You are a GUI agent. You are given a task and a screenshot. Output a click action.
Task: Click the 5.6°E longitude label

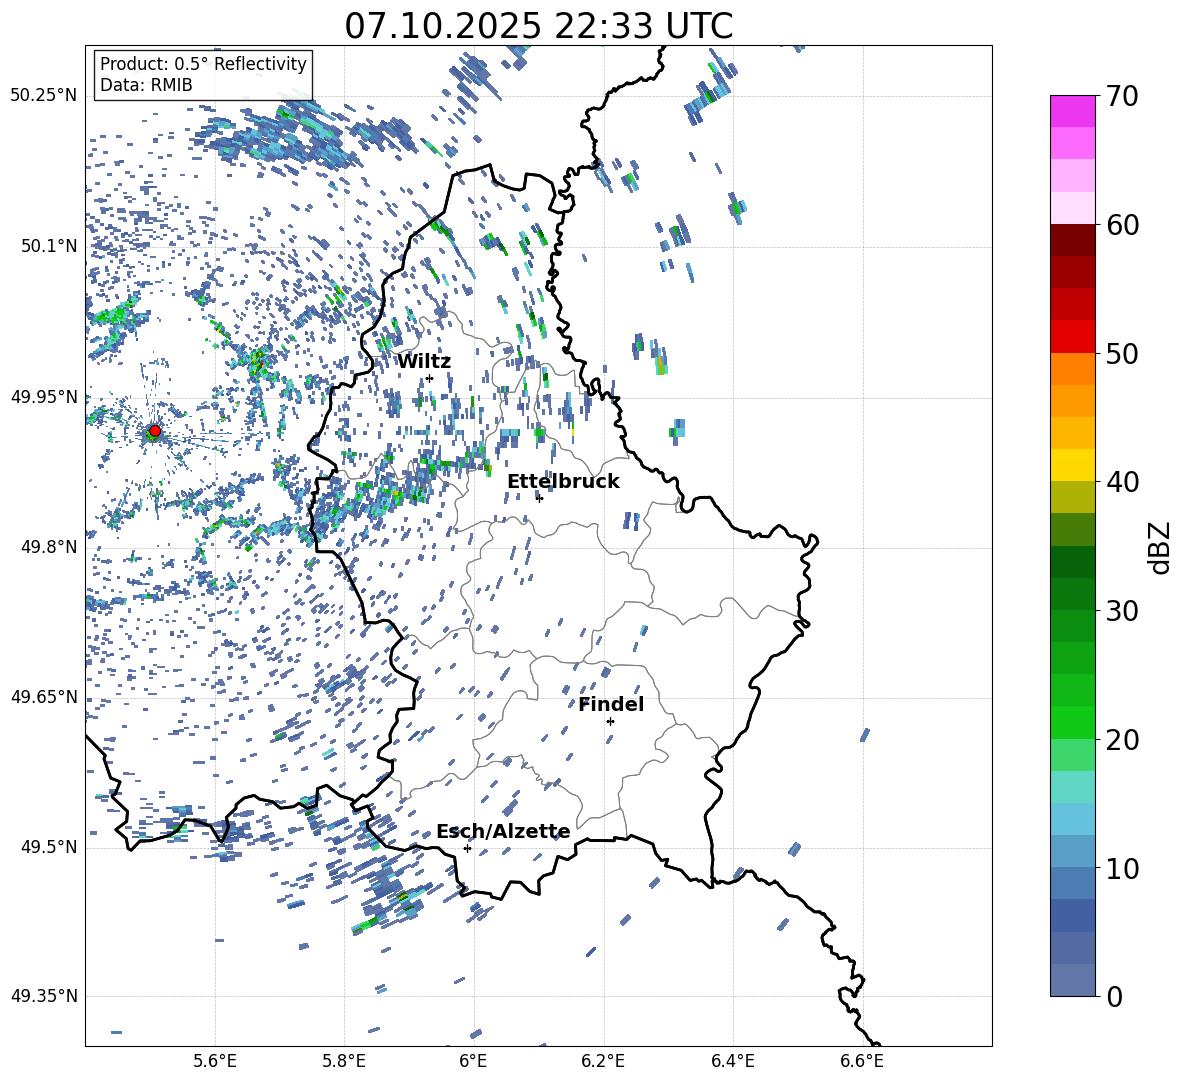[215, 1062]
